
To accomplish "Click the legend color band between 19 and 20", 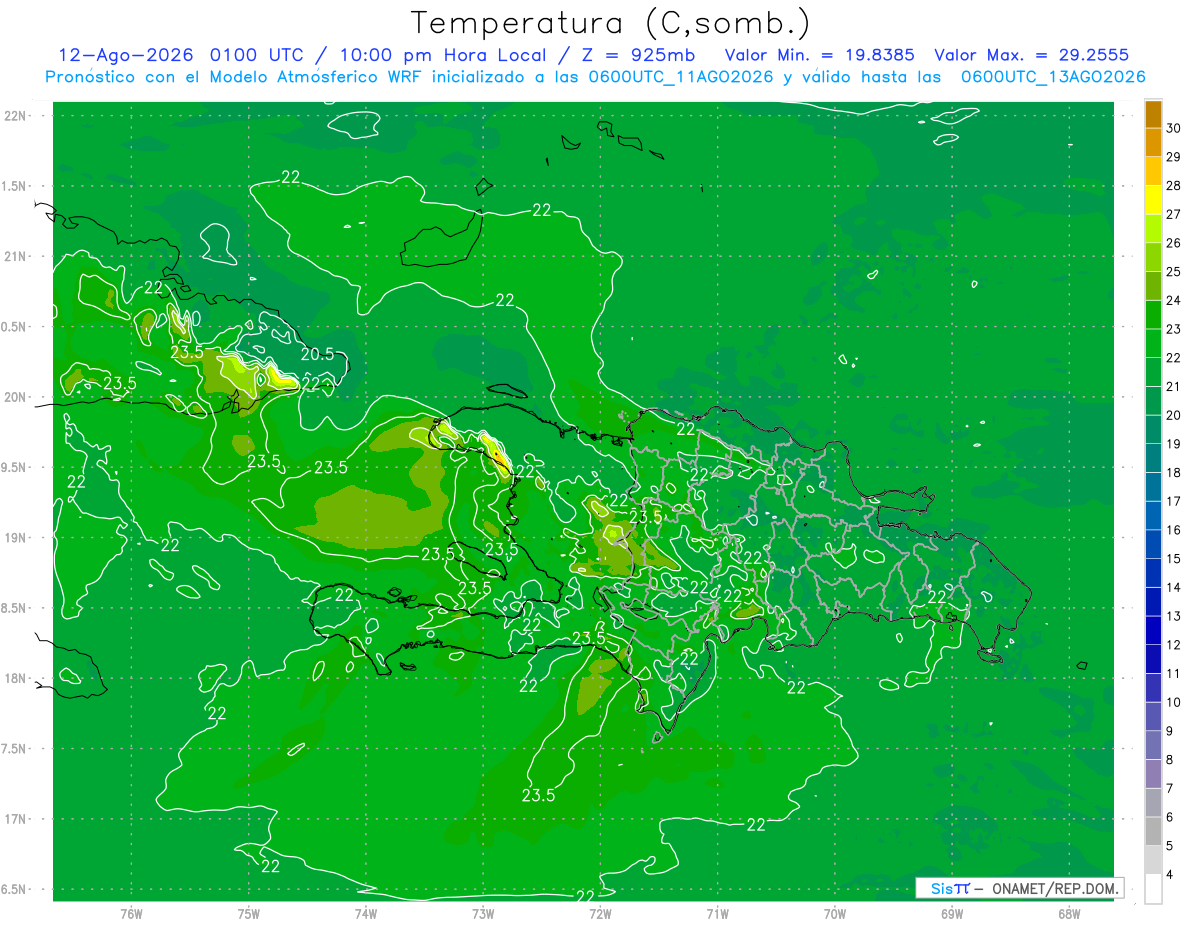I will 1153,429.
